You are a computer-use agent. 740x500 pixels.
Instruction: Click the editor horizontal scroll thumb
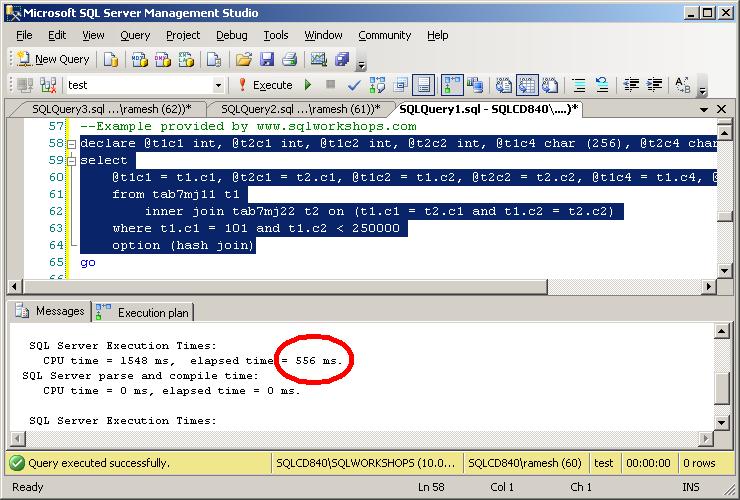(285, 286)
